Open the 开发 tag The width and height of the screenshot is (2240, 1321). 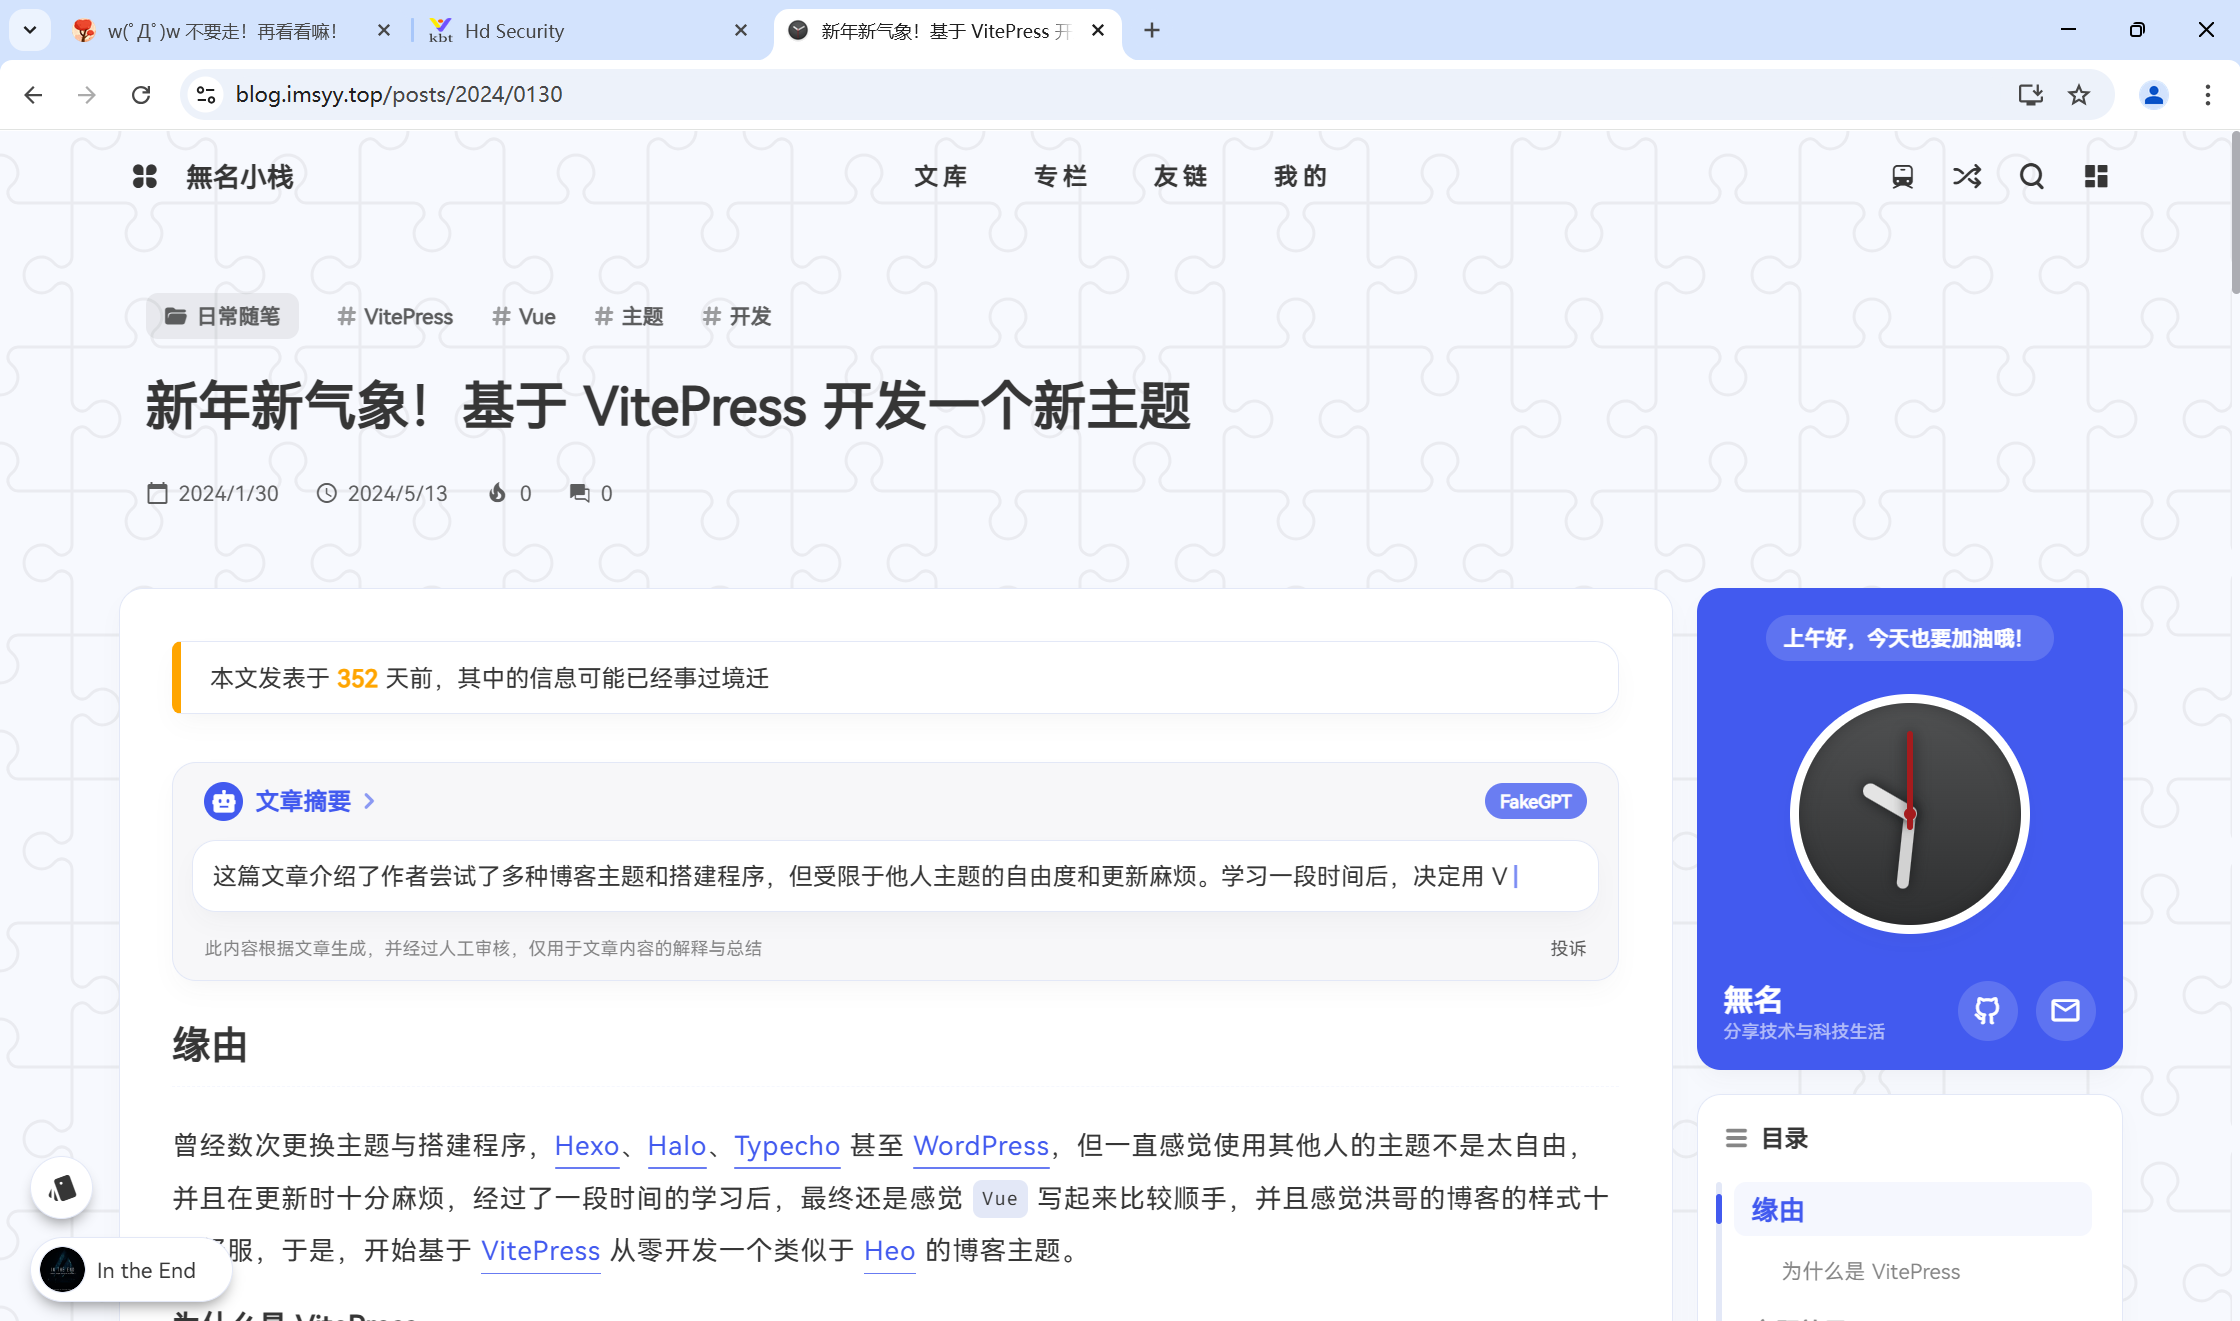coord(737,317)
